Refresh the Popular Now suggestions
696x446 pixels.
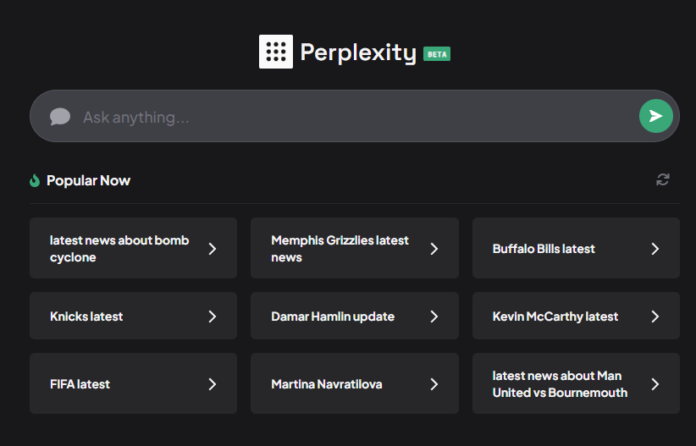pos(662,180)
